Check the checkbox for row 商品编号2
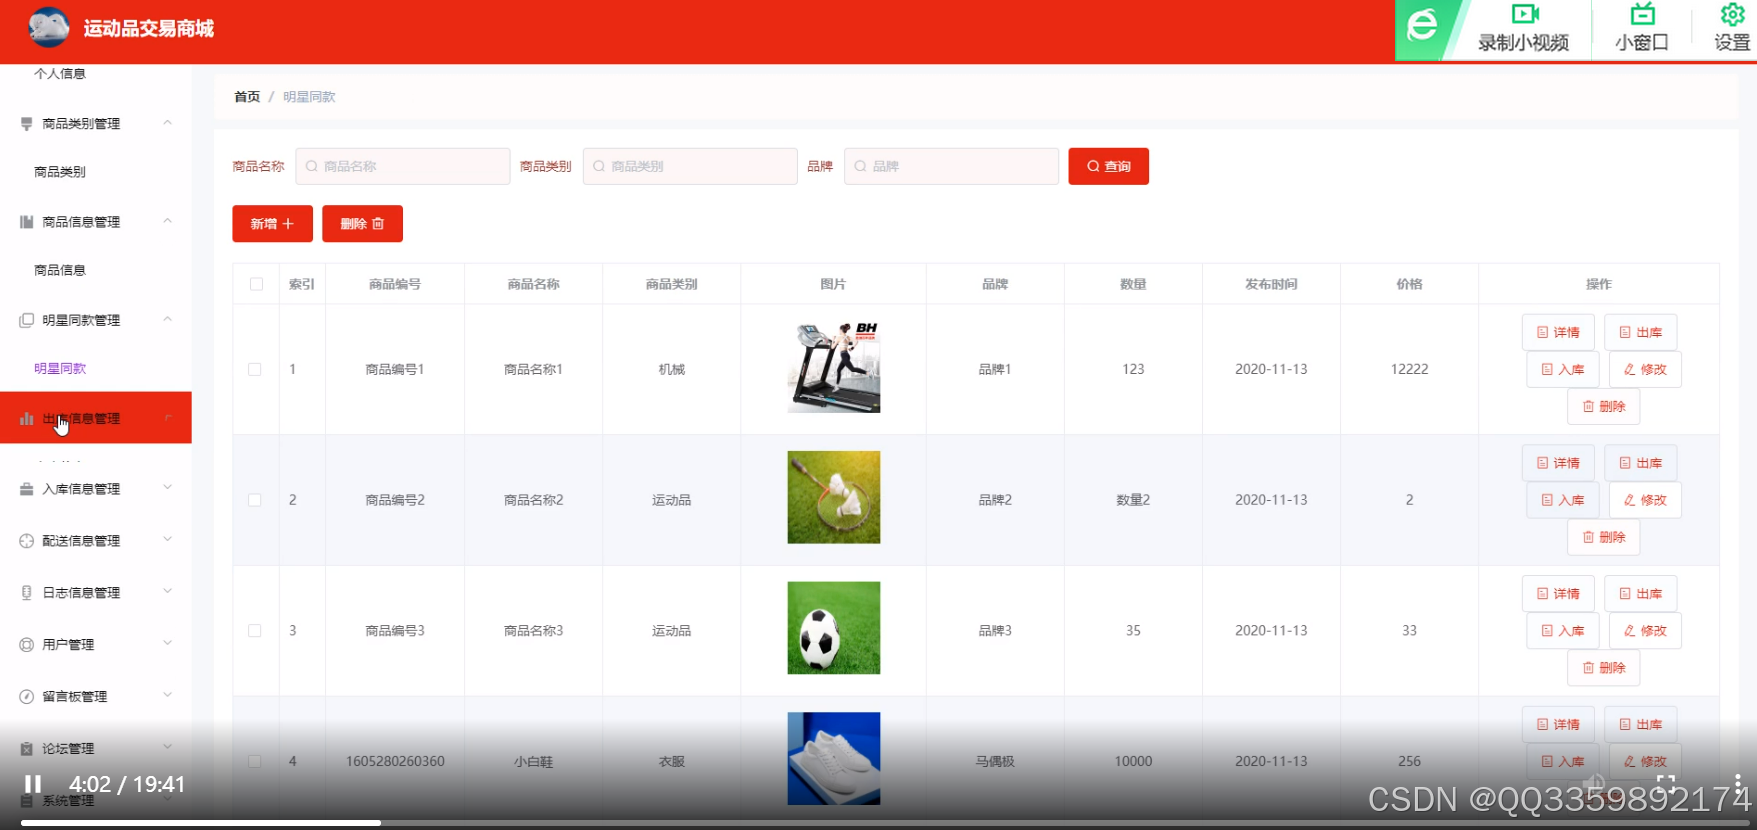 255,500
